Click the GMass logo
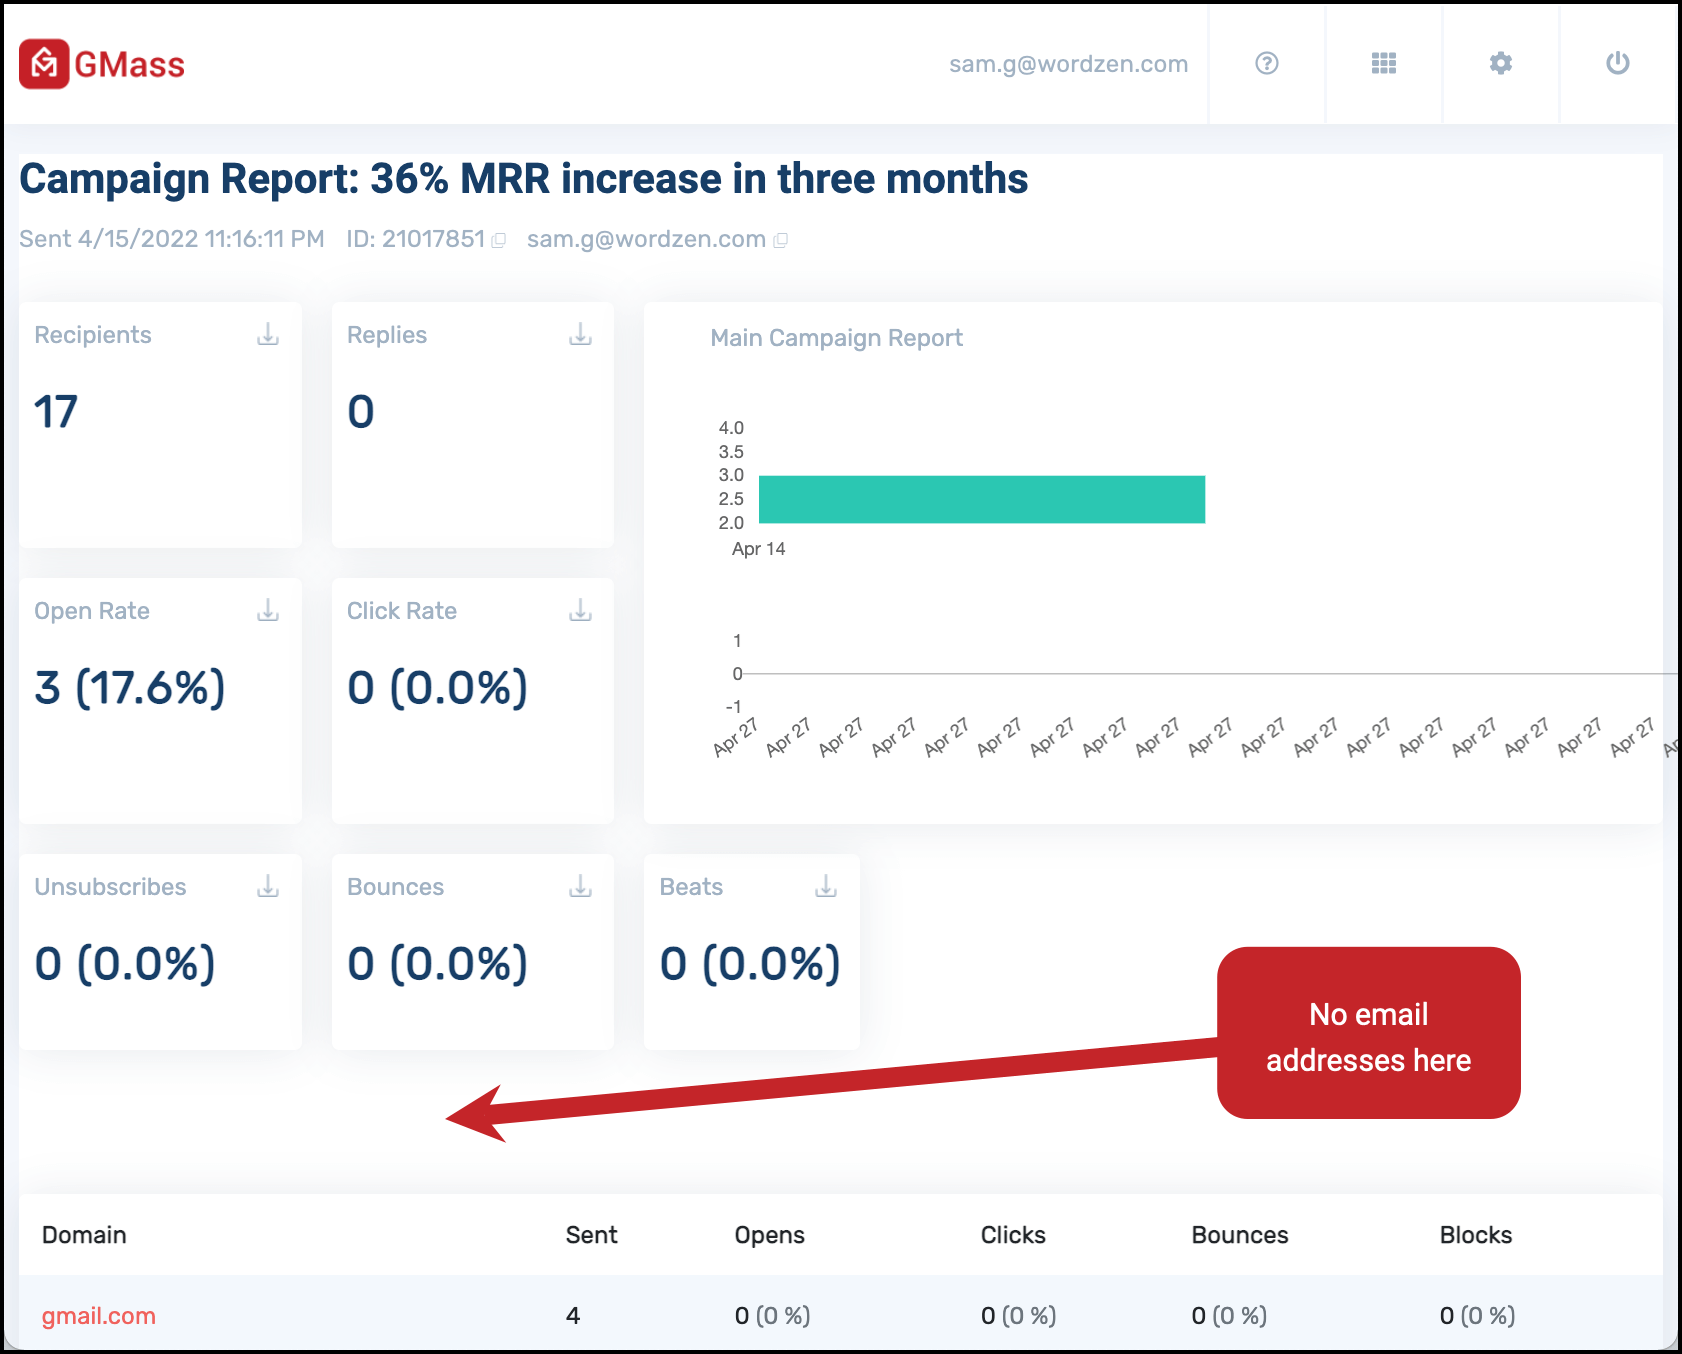This screenshot has width=1682, height=1354. coord(102,64)
